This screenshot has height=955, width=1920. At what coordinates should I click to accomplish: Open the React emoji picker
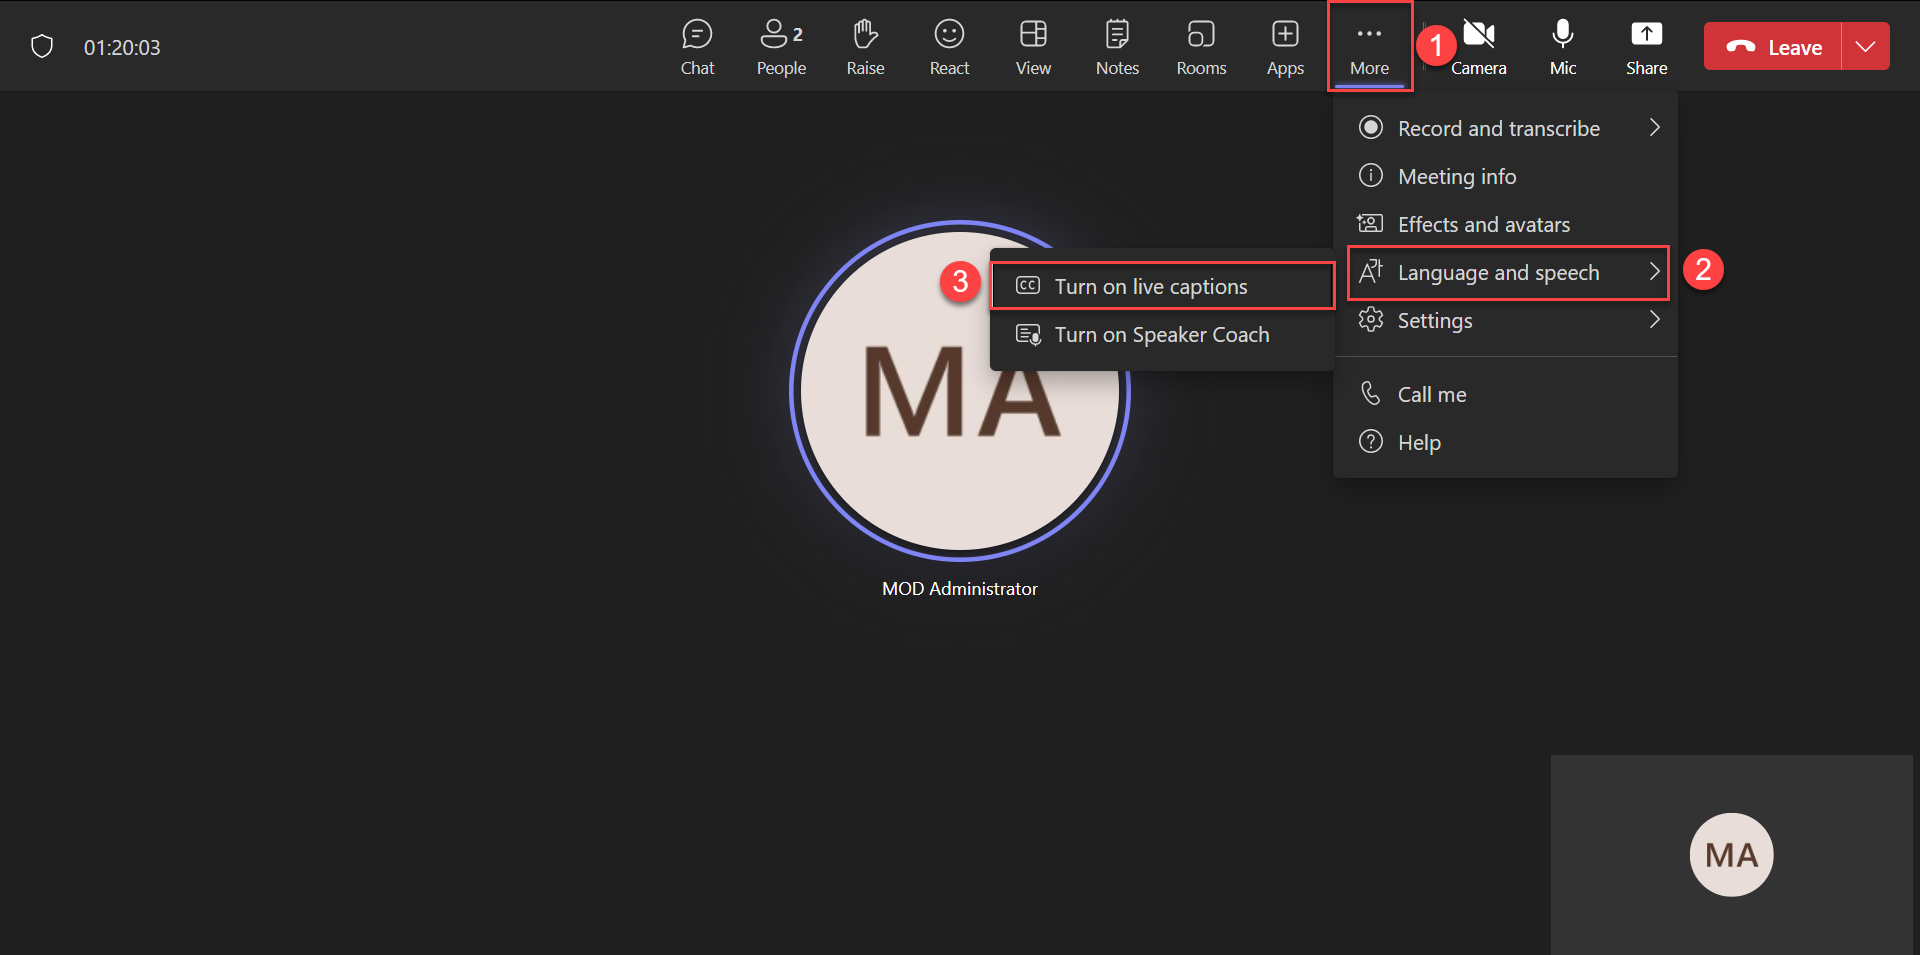(x=949, y=47)
